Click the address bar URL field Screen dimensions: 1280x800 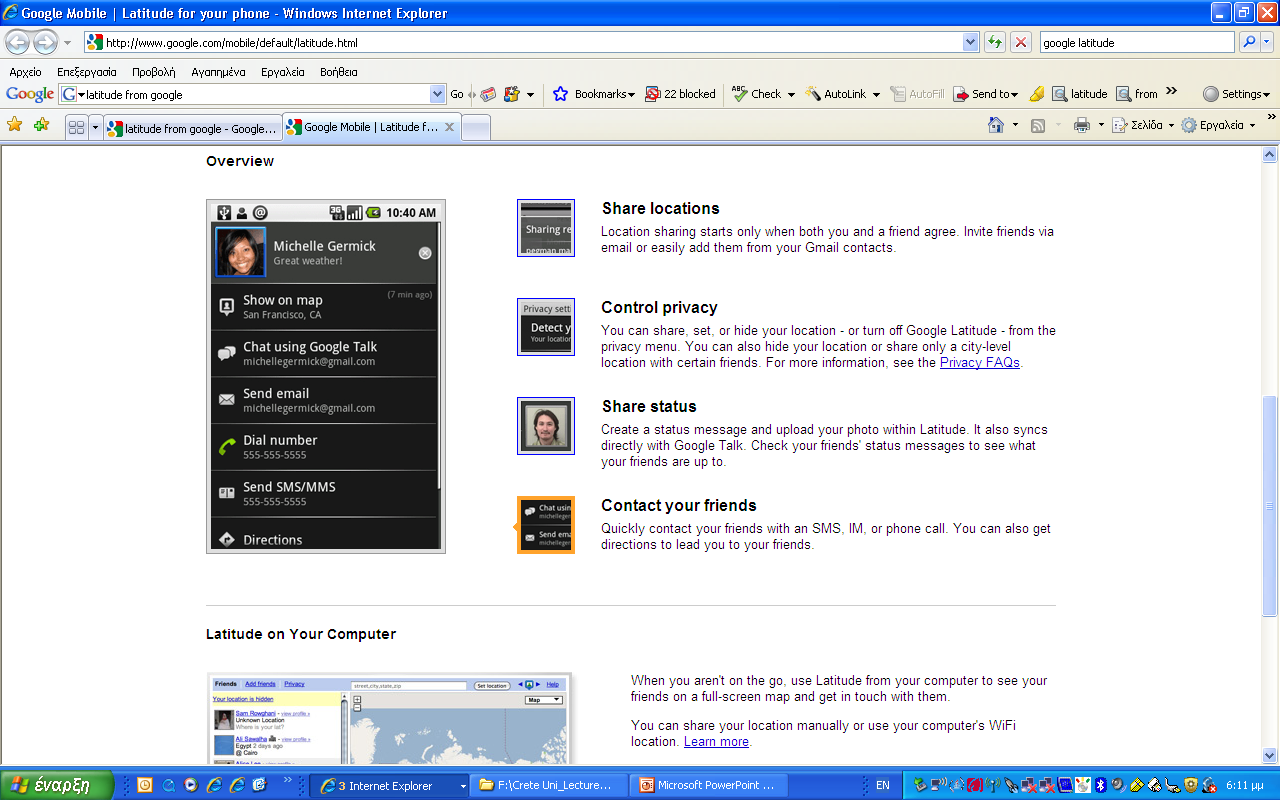tap(522, 42)
